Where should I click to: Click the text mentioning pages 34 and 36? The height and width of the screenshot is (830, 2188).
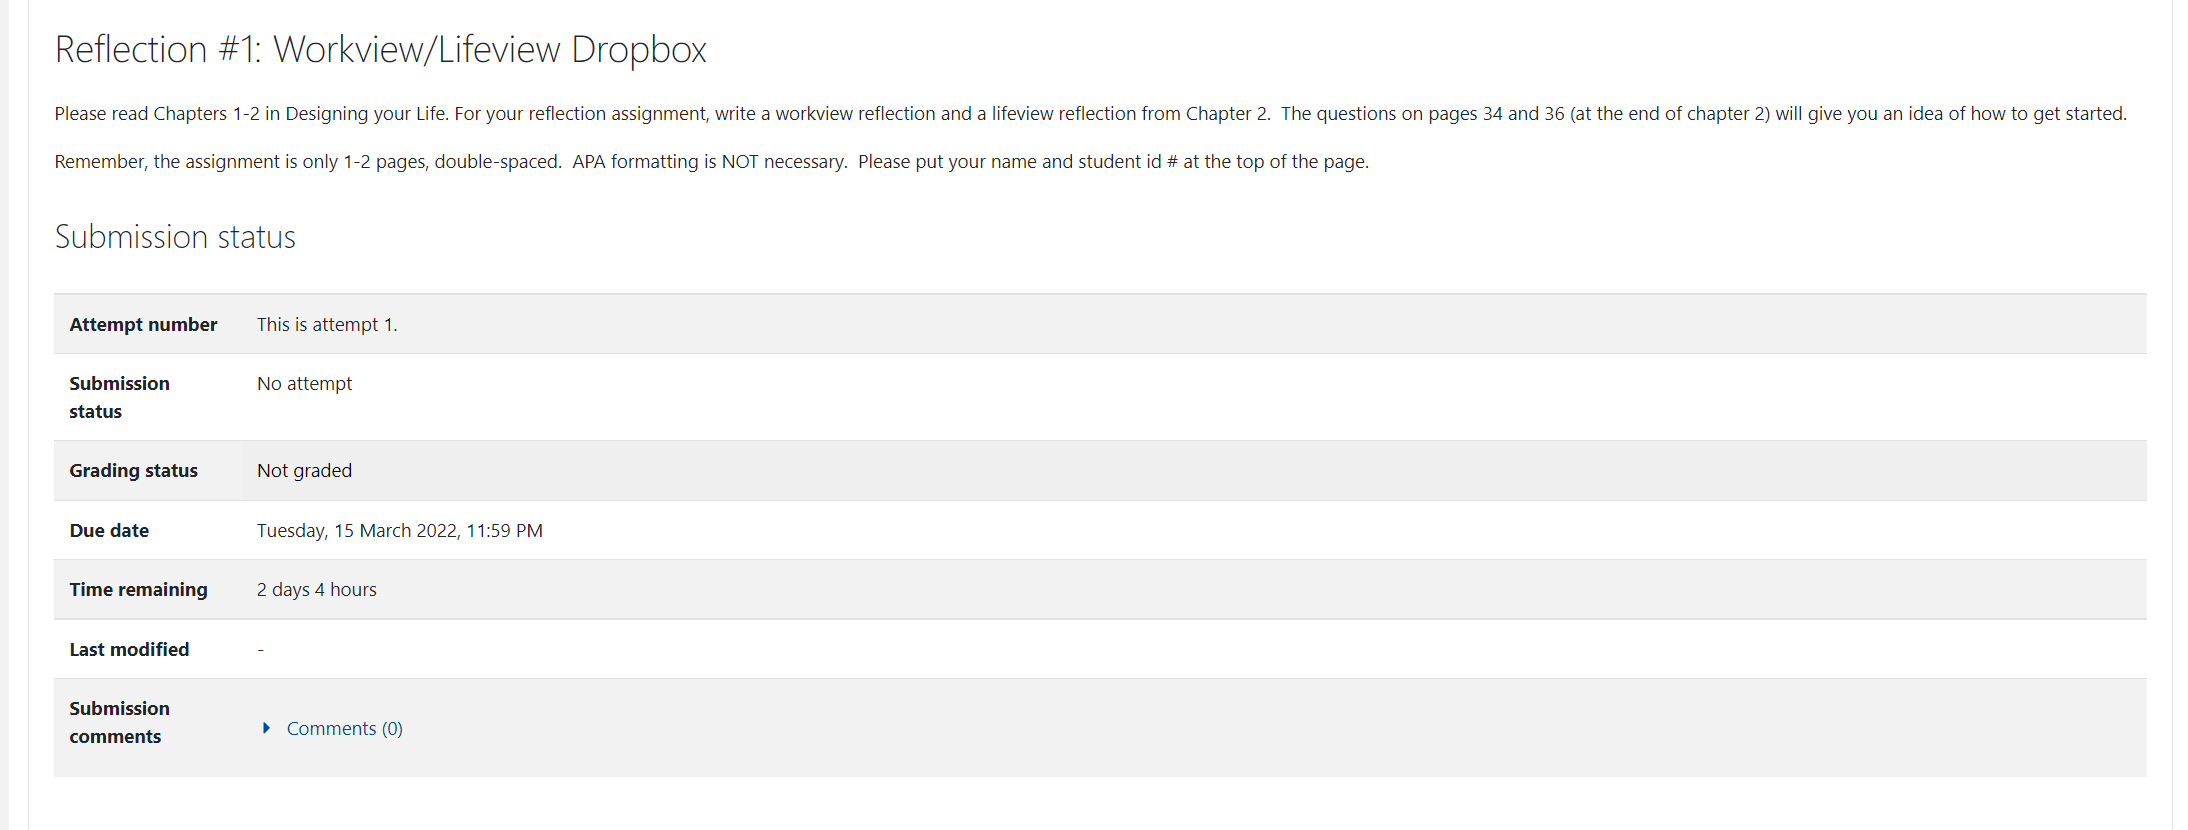point(1704,113)
